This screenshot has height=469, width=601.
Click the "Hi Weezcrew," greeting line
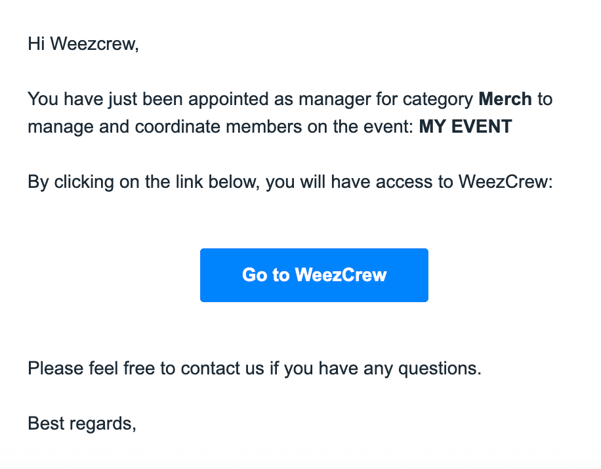tap(83, 44)
